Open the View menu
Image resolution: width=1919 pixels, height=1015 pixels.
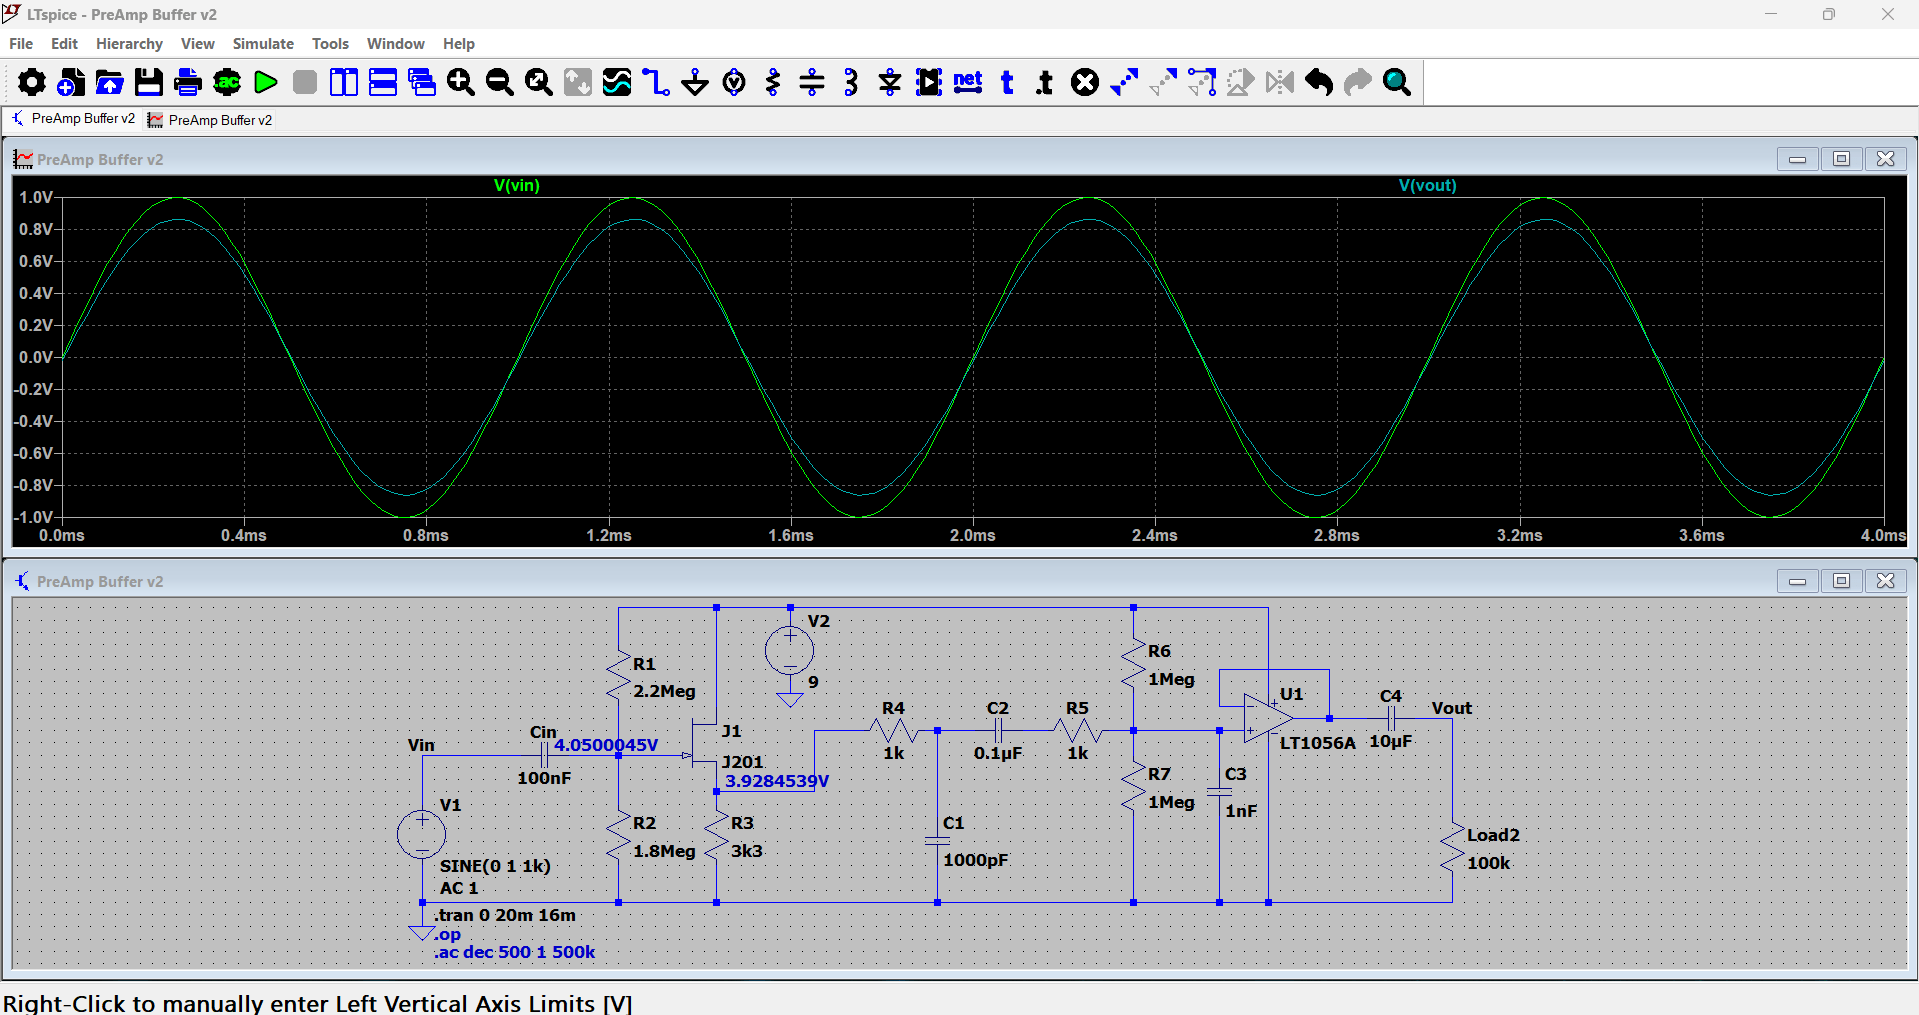(x=197, y=44)
